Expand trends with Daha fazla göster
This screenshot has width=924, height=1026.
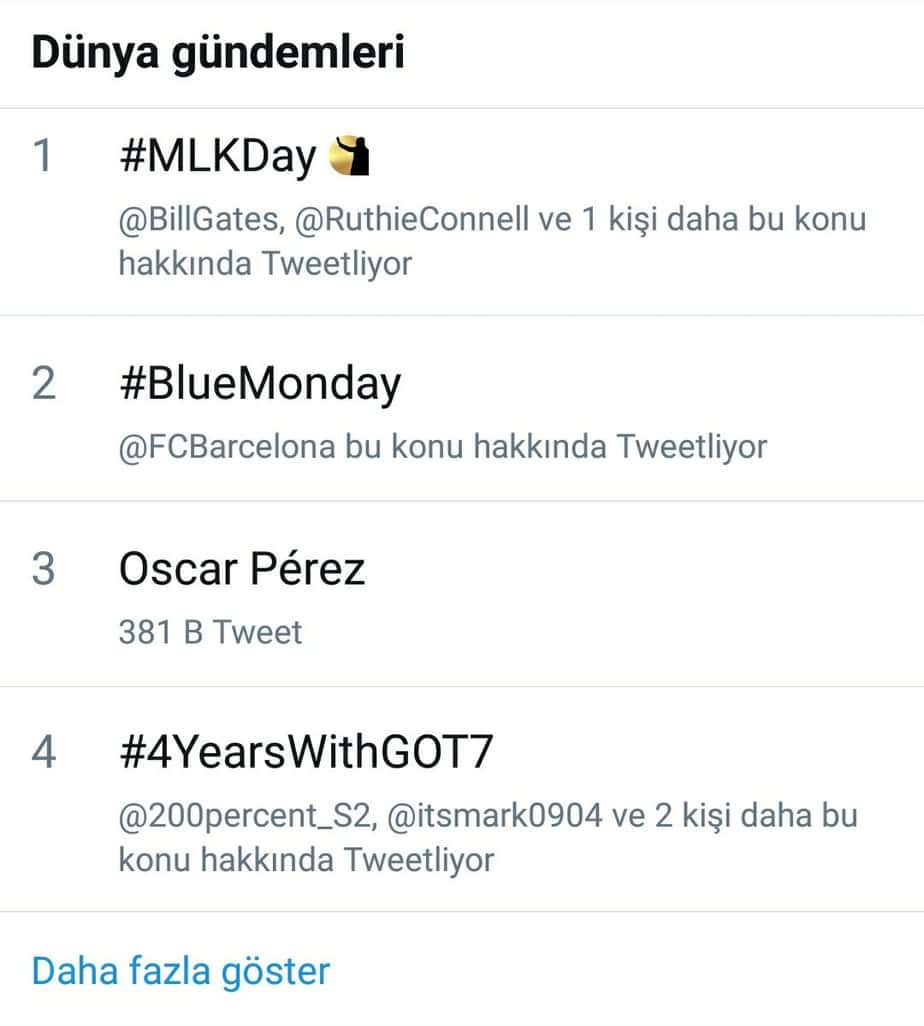[181, 970]
